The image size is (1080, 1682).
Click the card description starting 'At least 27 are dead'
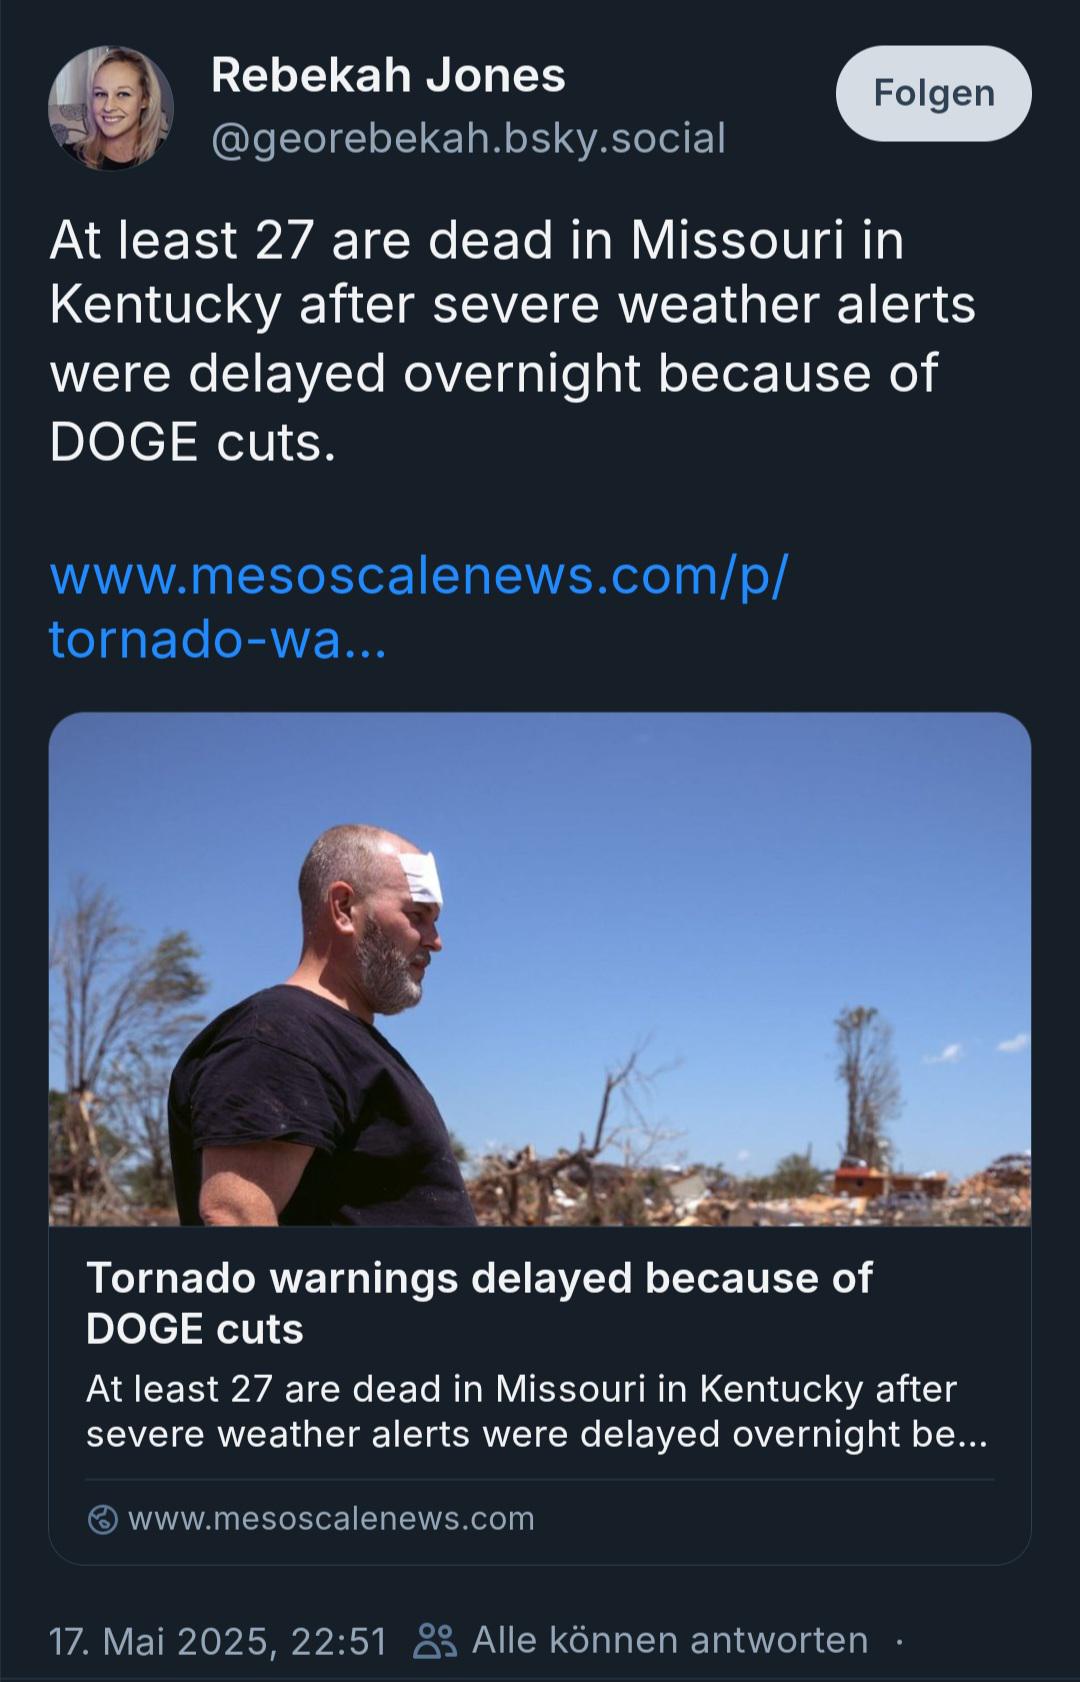tap(536, 1411)
